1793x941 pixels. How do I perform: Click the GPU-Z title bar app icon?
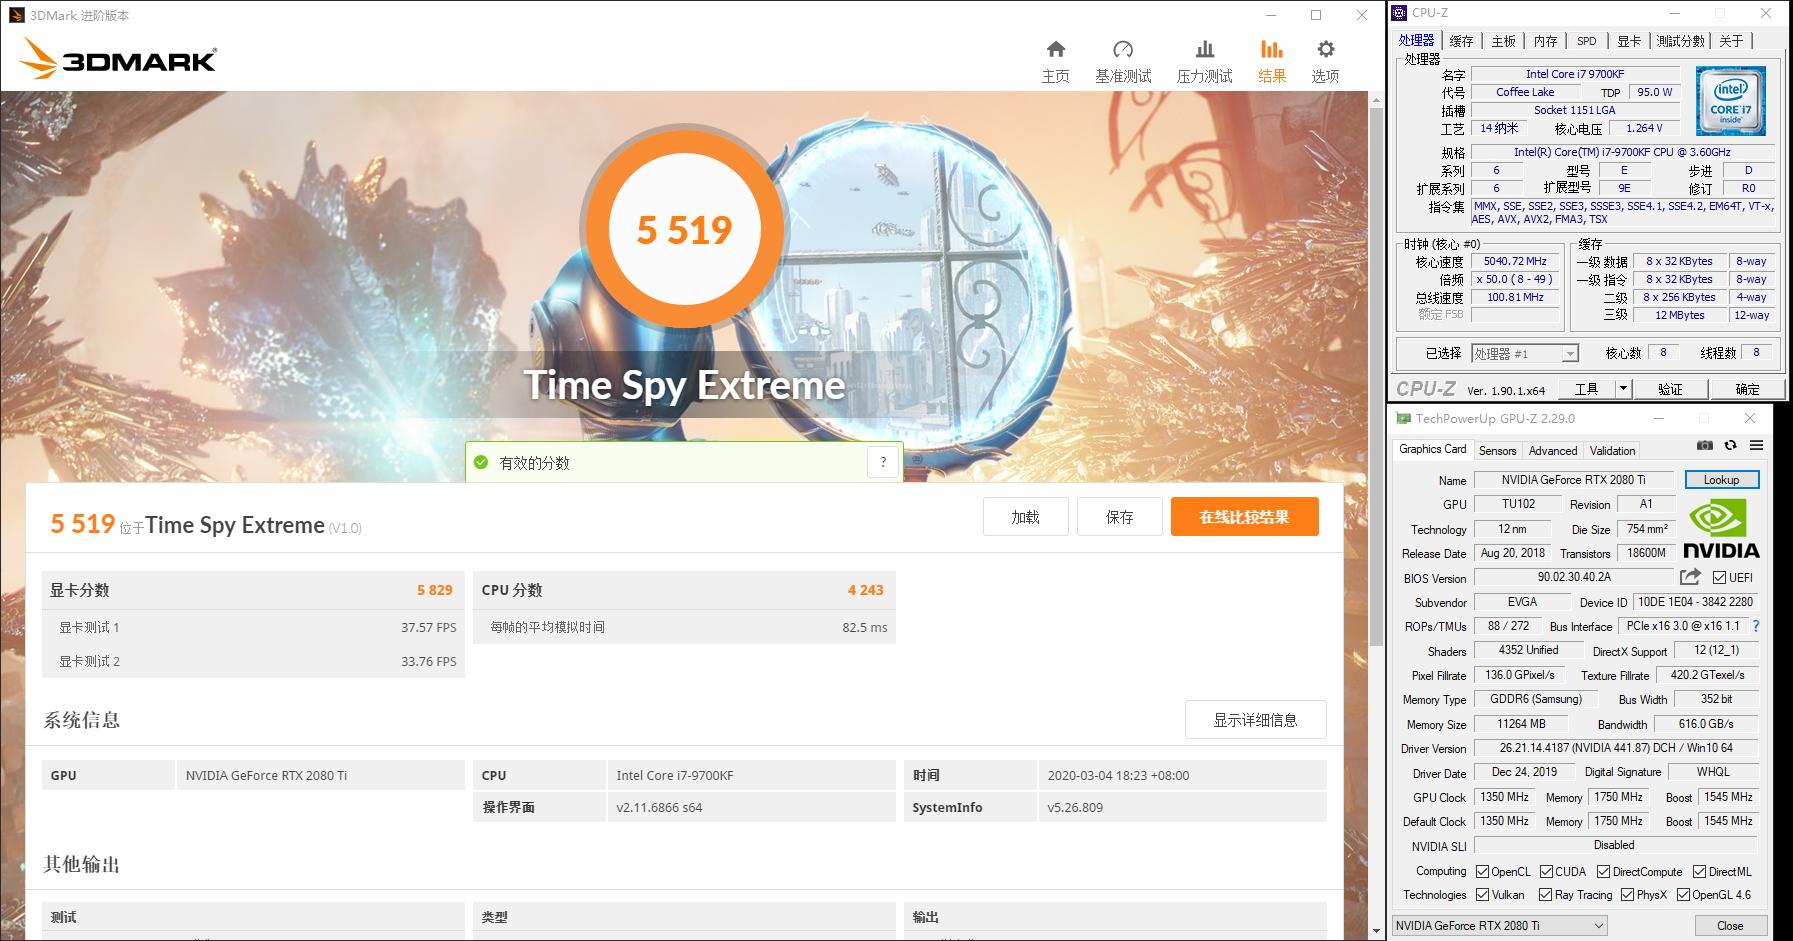1403,418
